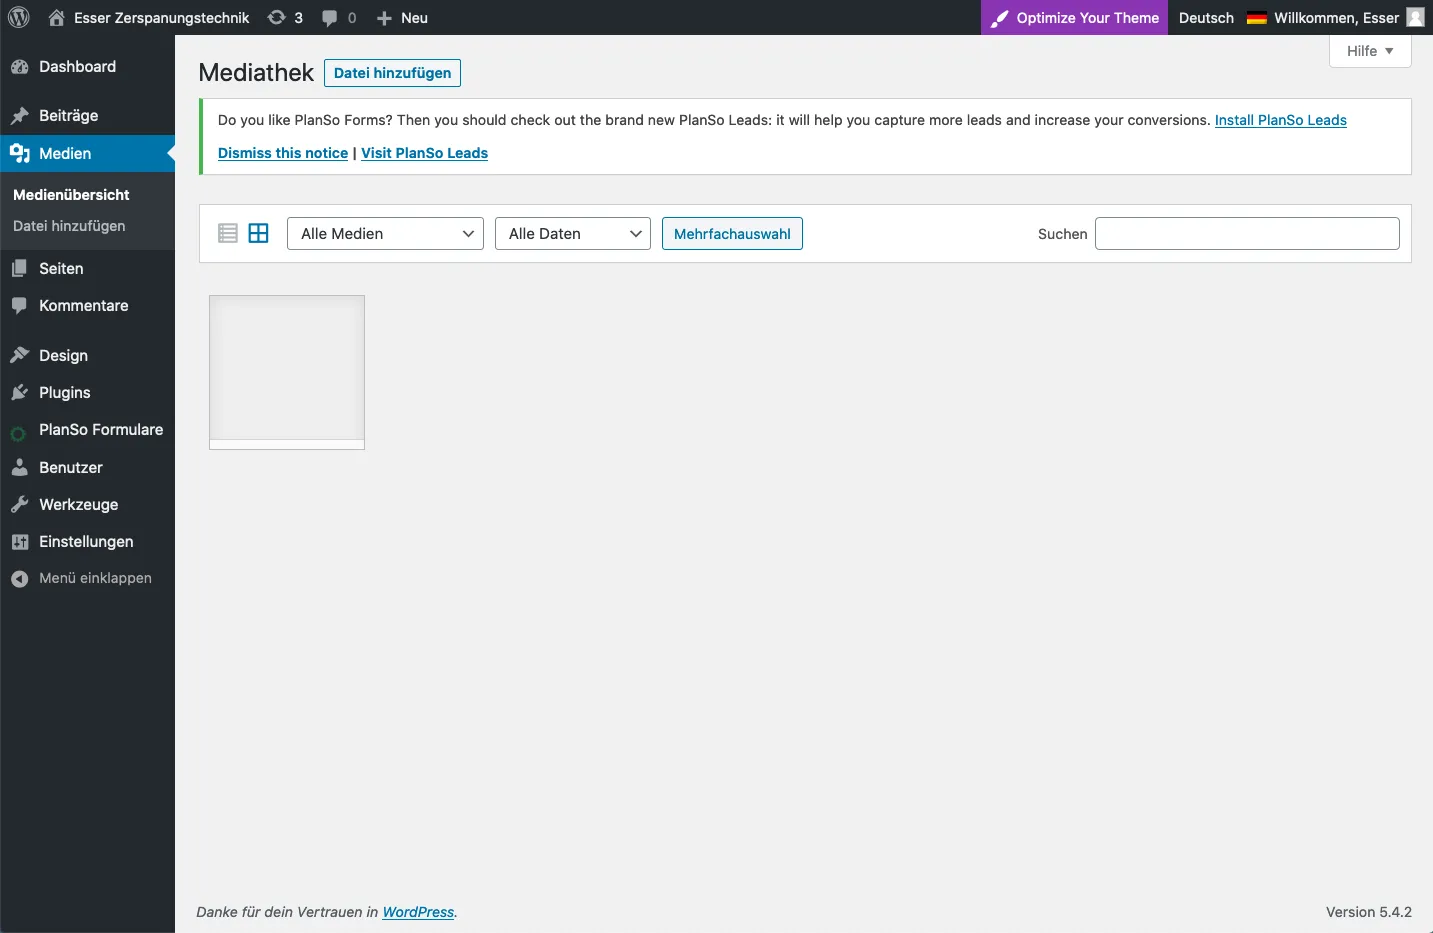This screenshot has width=1433, height=933.
Task: Click the paintbrush icon of Optimize Your Theme
Action: point(999,18)
